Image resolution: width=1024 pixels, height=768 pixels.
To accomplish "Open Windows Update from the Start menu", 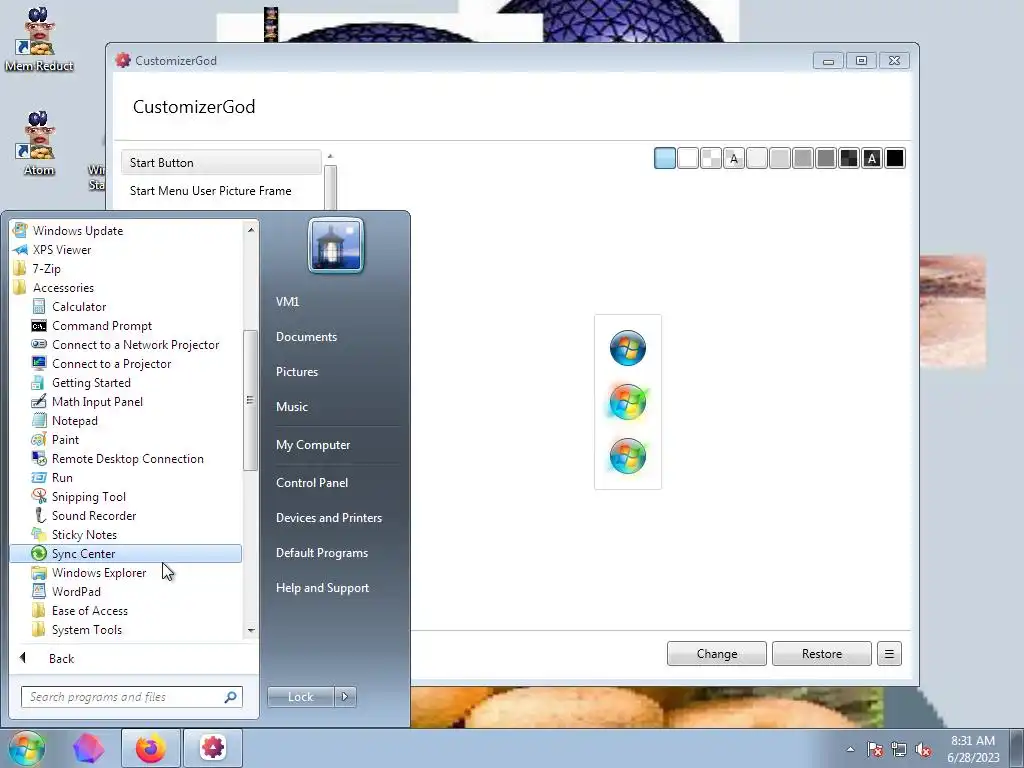I will [x=78, y=231].
